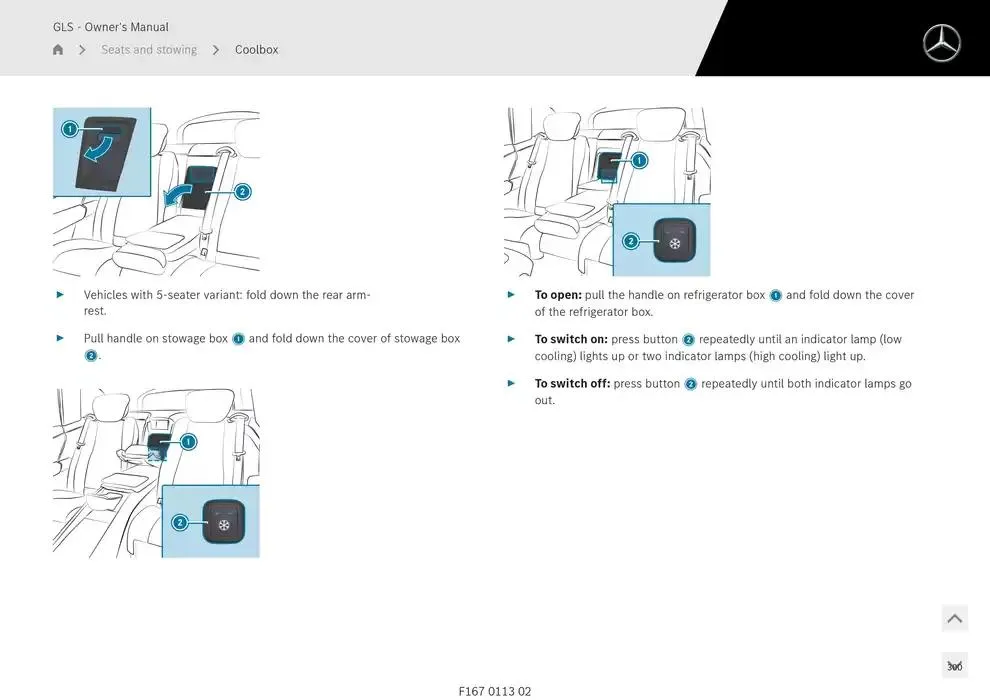Click callout 2 beside the folding stowage cover
The height and width of the screenshot is (700, 990).
coord(242,191)
